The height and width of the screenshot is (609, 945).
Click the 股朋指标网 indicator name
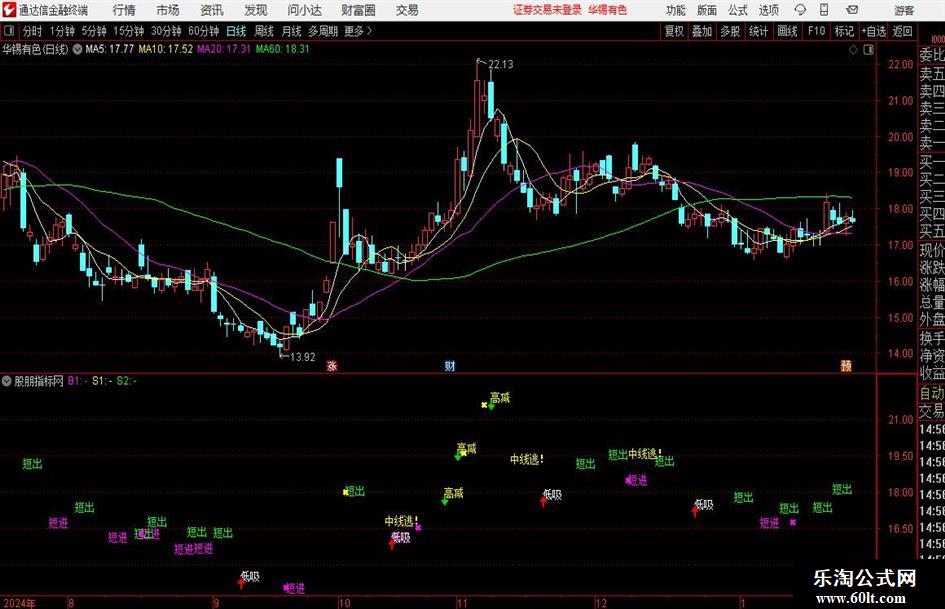tap(39, 381)
